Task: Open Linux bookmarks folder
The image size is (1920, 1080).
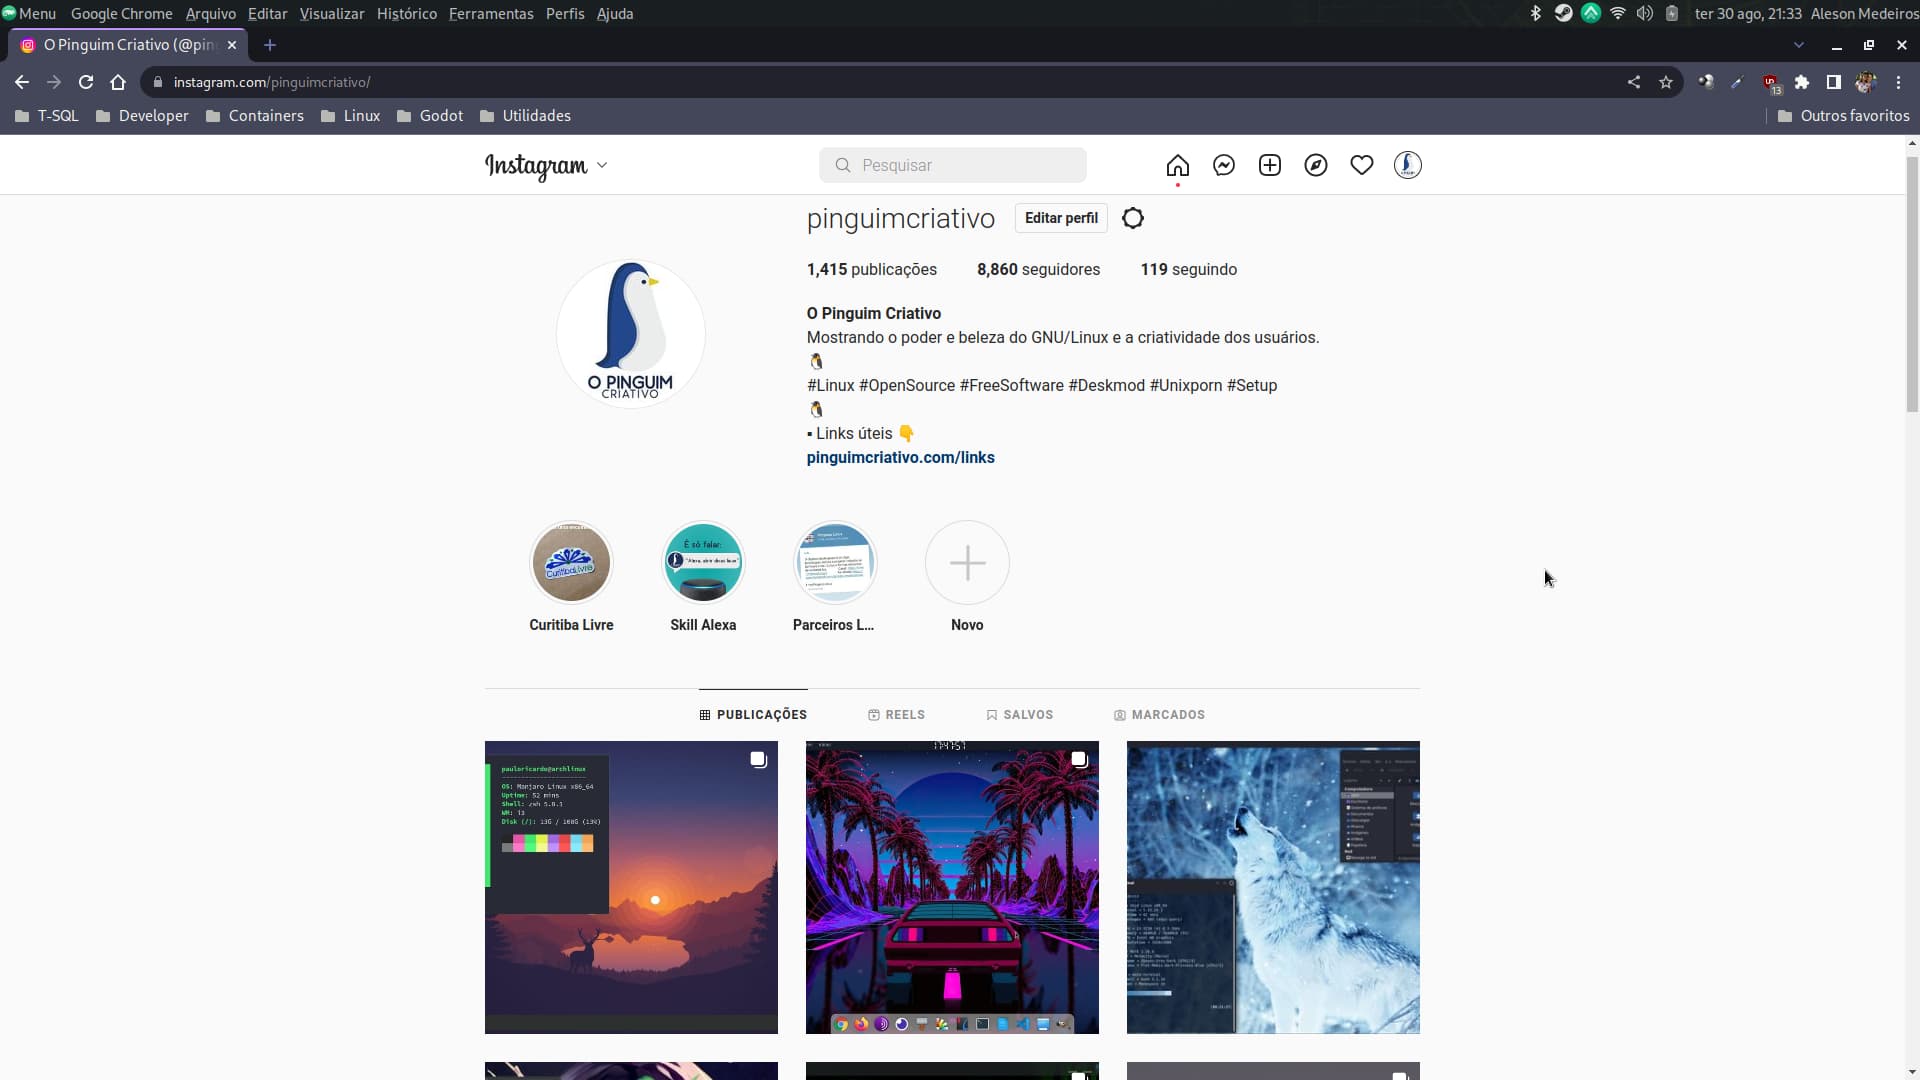Action: 350,116
